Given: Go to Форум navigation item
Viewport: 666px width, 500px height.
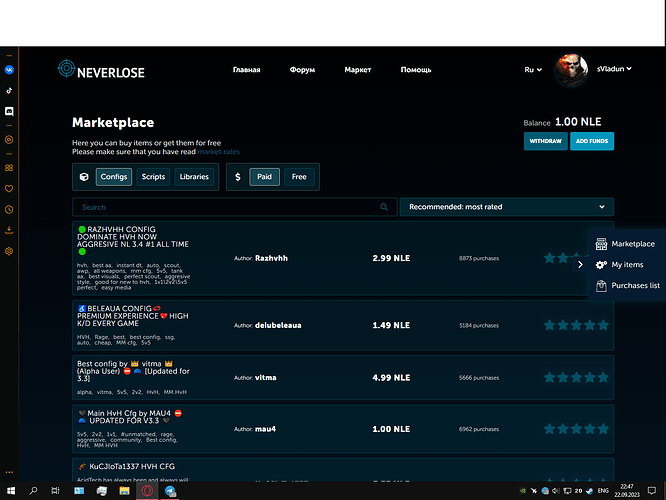Looking at the screenshot, I should tap(302, 70).
